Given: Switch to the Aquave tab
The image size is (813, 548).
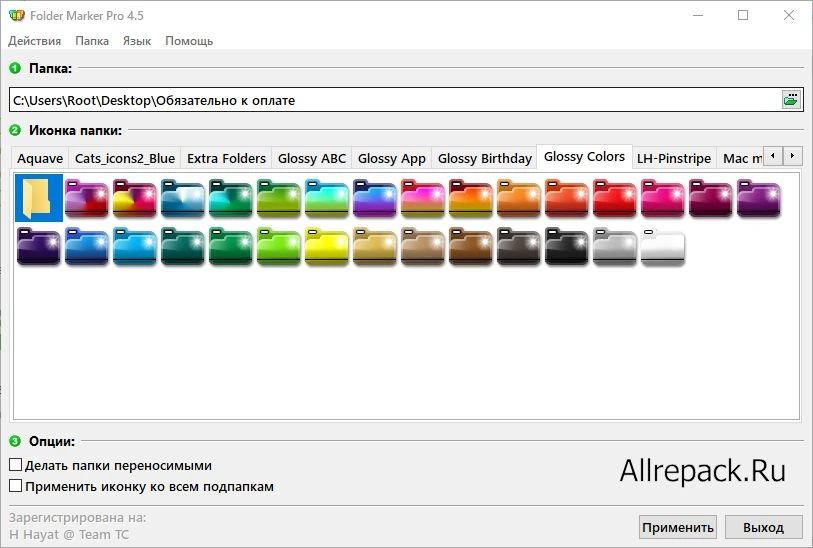Looking at the screenshot, I should tap(40, 158).
